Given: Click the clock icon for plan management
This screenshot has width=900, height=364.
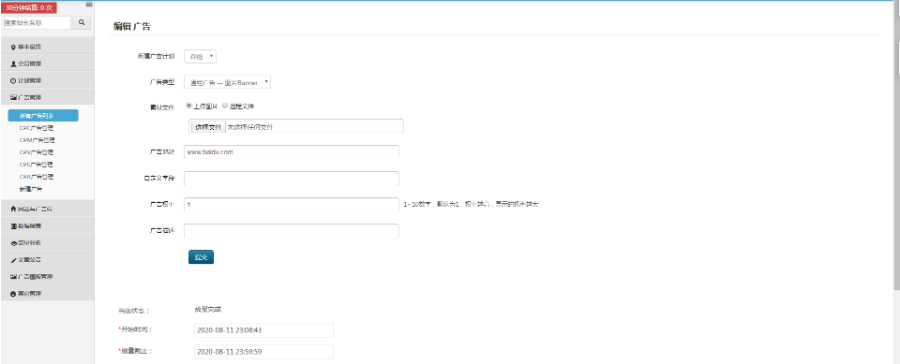Looking at the screenshot, I should coord(13,81).
